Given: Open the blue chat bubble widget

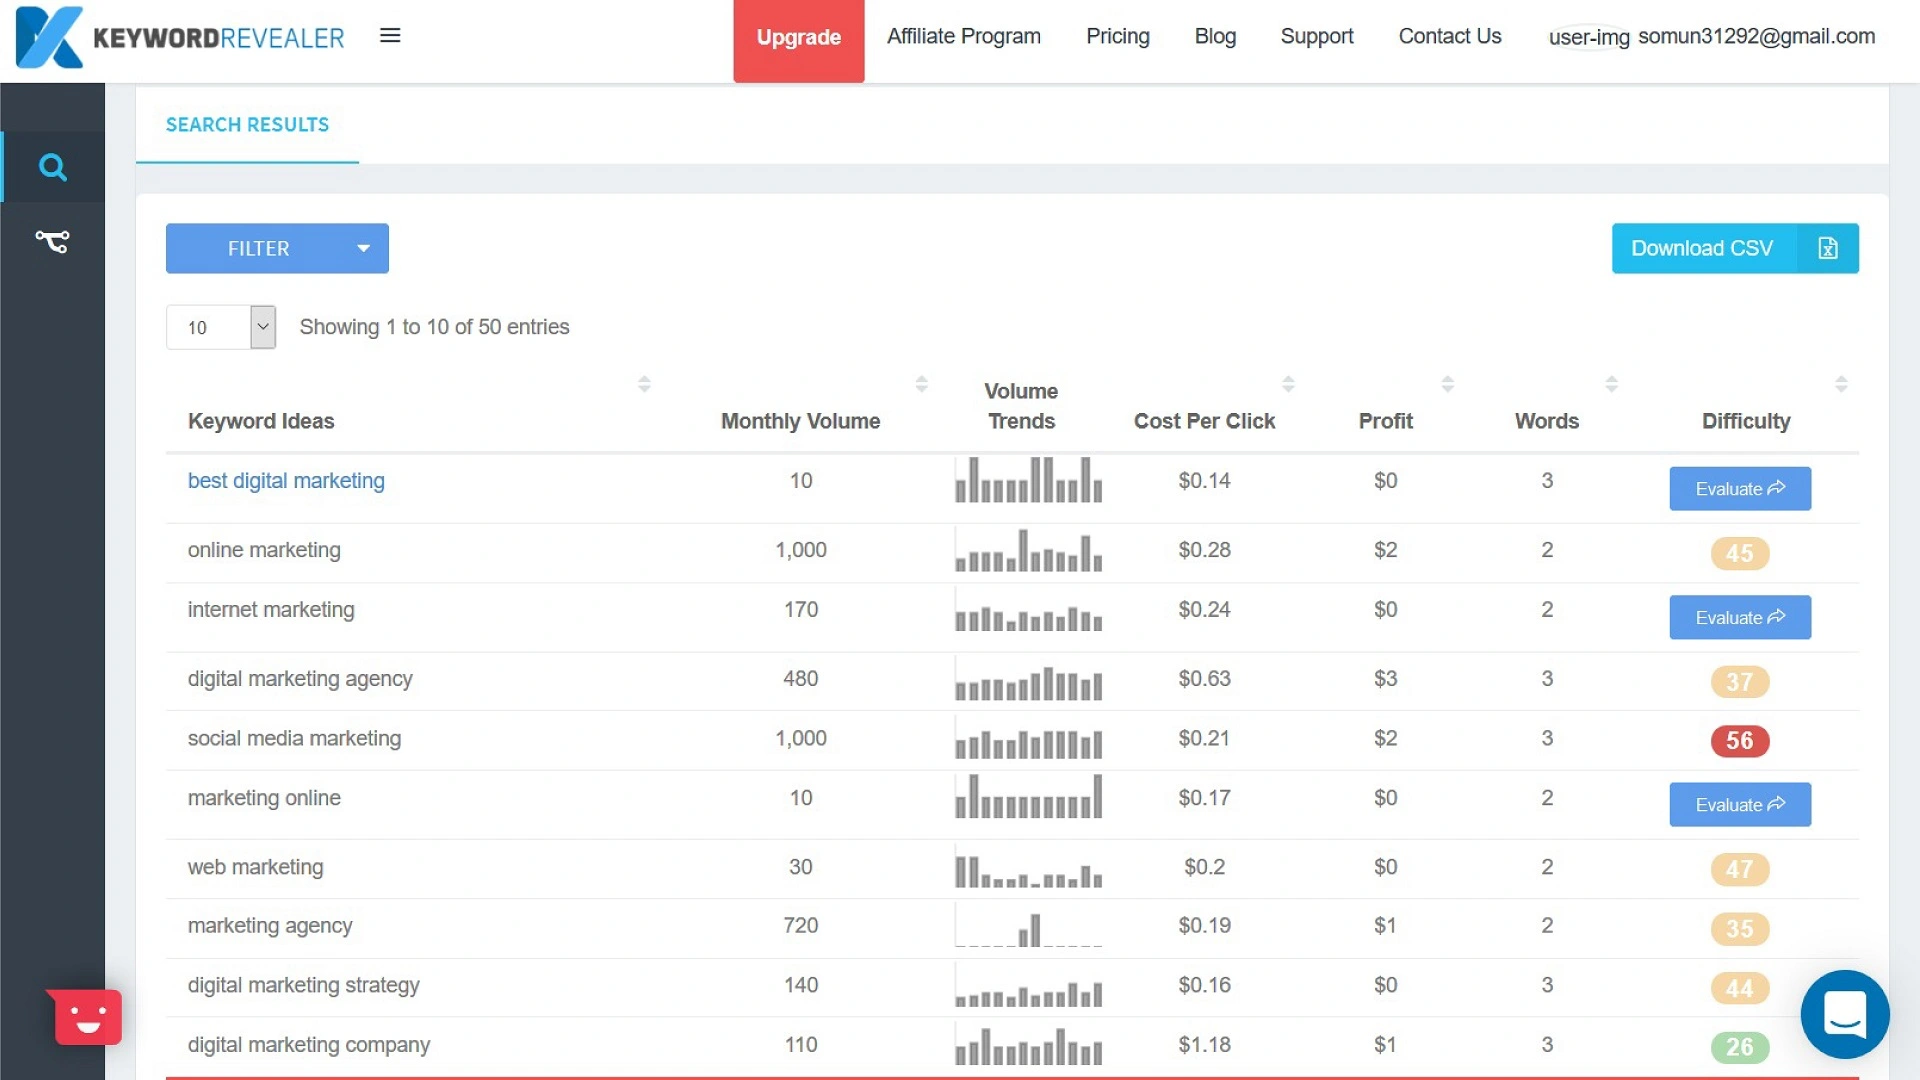Looking at the screenshot, I should (x=1844, y=1014).
